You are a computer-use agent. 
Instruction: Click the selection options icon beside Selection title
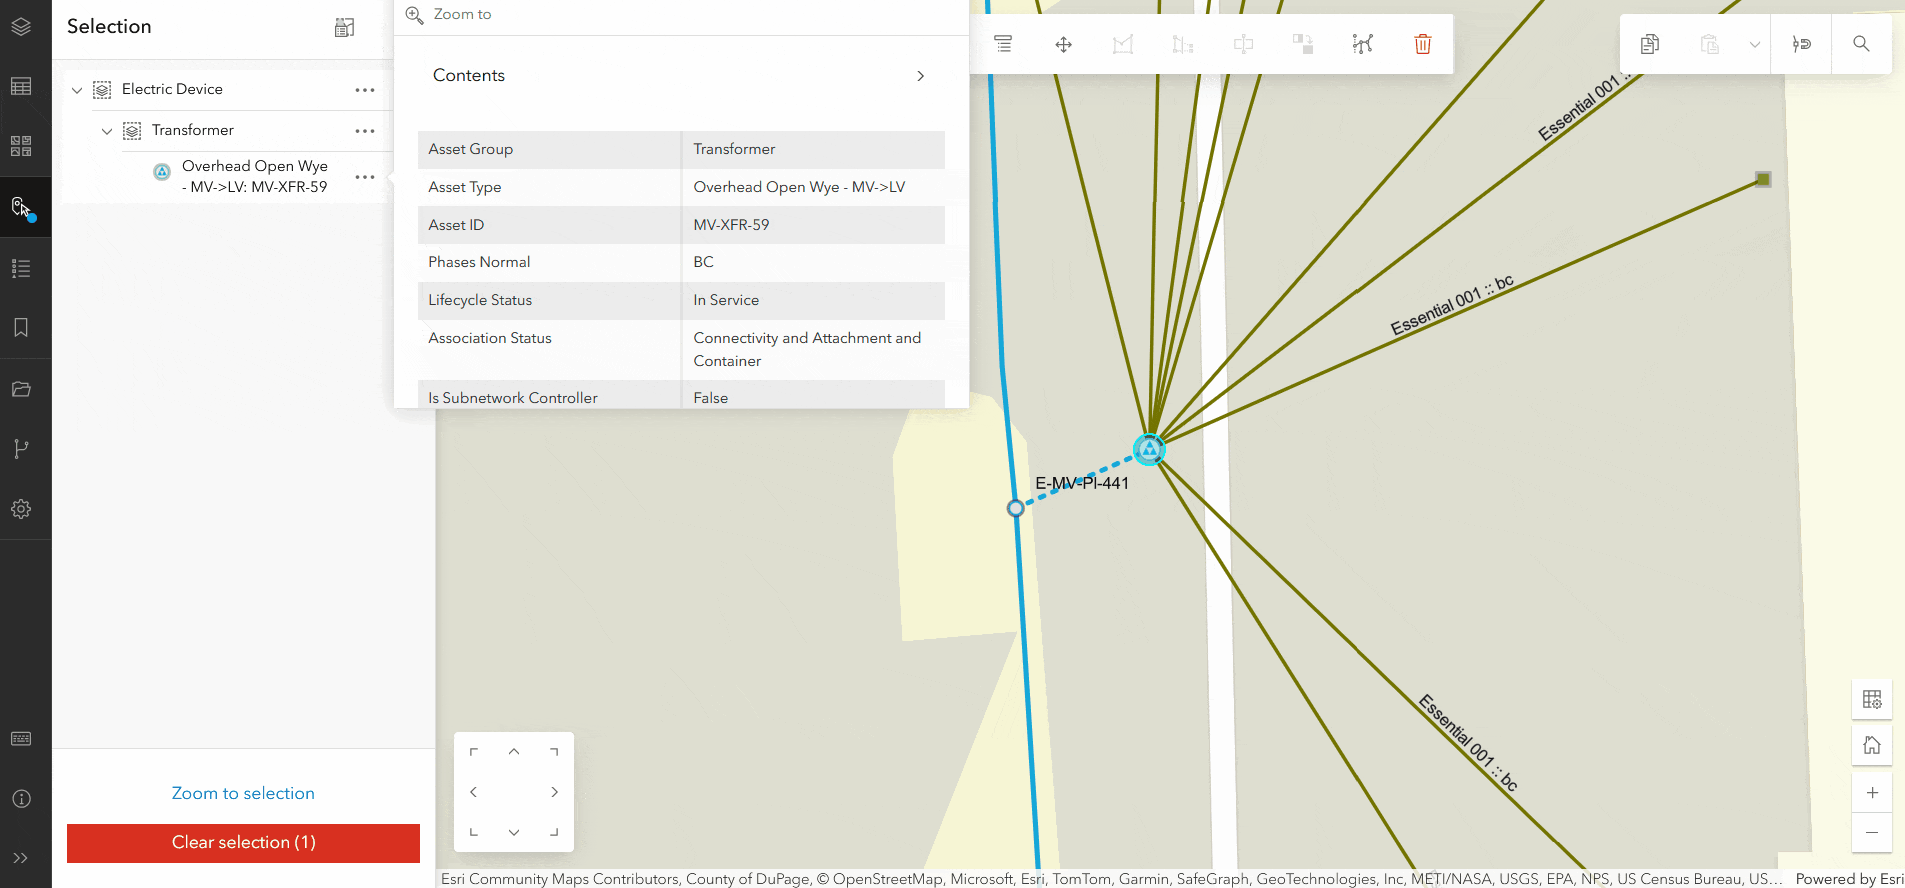tap(344, 27)
